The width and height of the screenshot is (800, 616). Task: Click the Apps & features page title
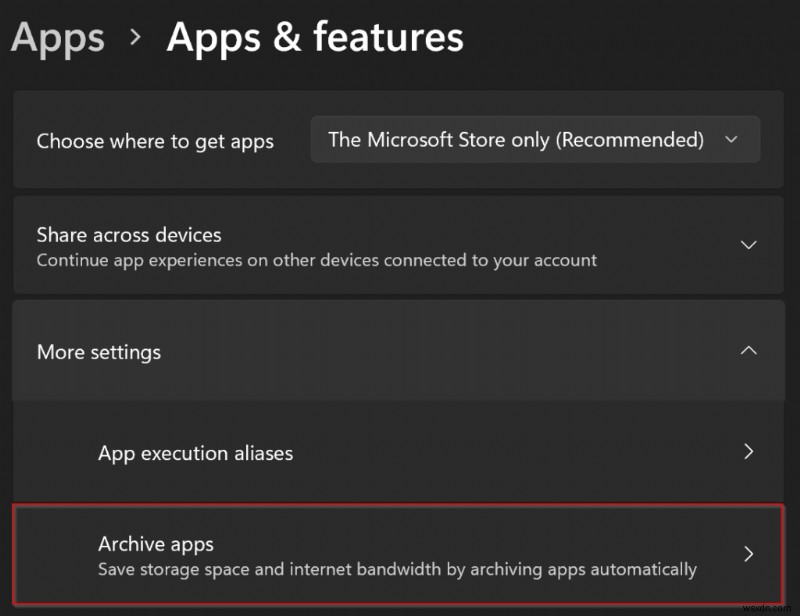pos(316,38)
